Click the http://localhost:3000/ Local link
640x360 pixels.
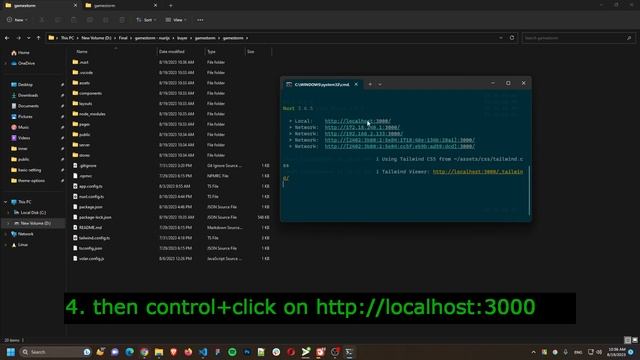tap(358, 121)
